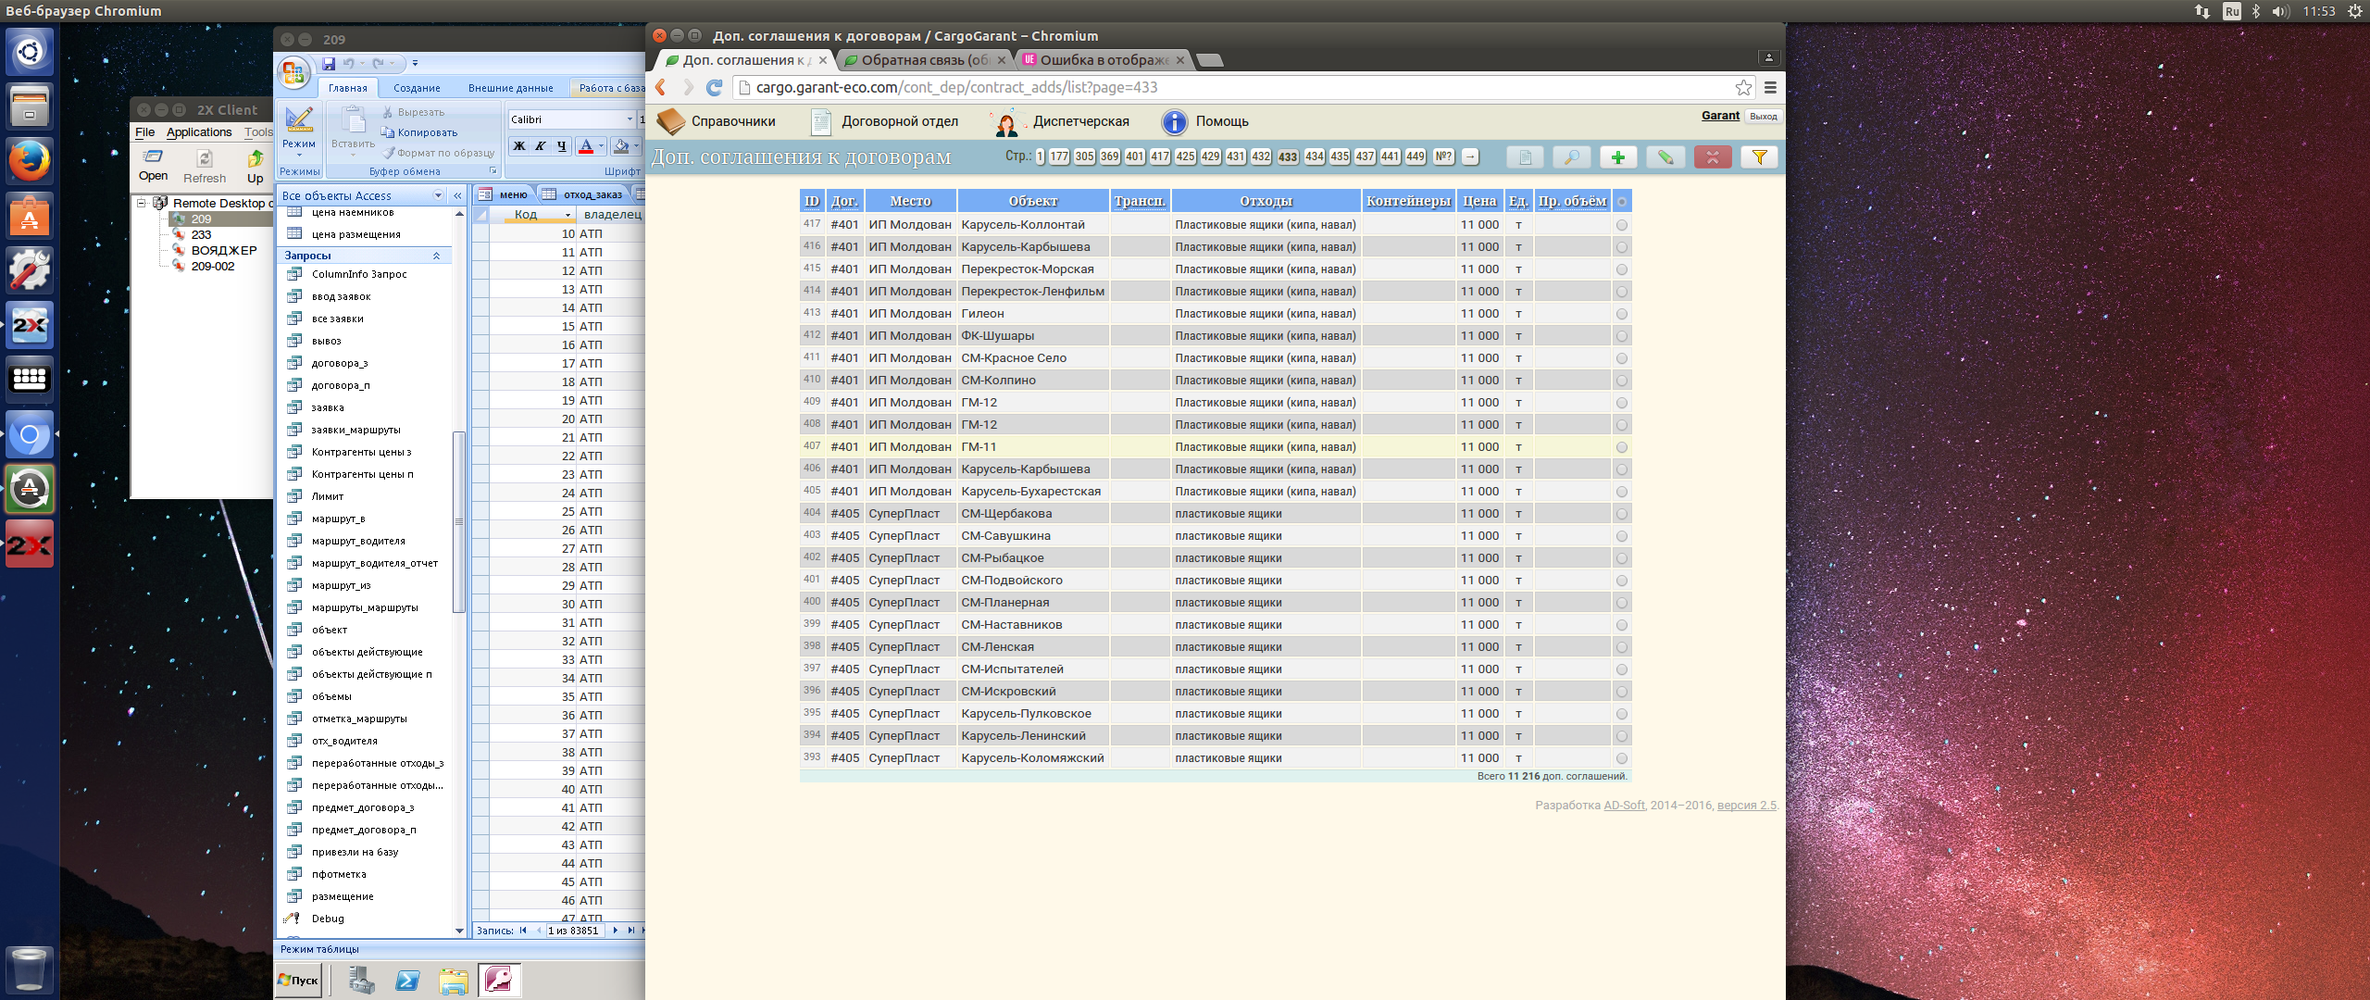Viewport: 2370px width, 1000px height.
Task: Open the yellow funnel filter
Action: [1759, 157]
